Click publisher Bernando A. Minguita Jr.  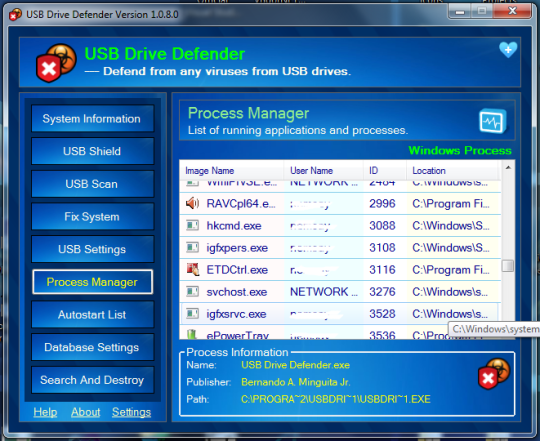[295, 382]
